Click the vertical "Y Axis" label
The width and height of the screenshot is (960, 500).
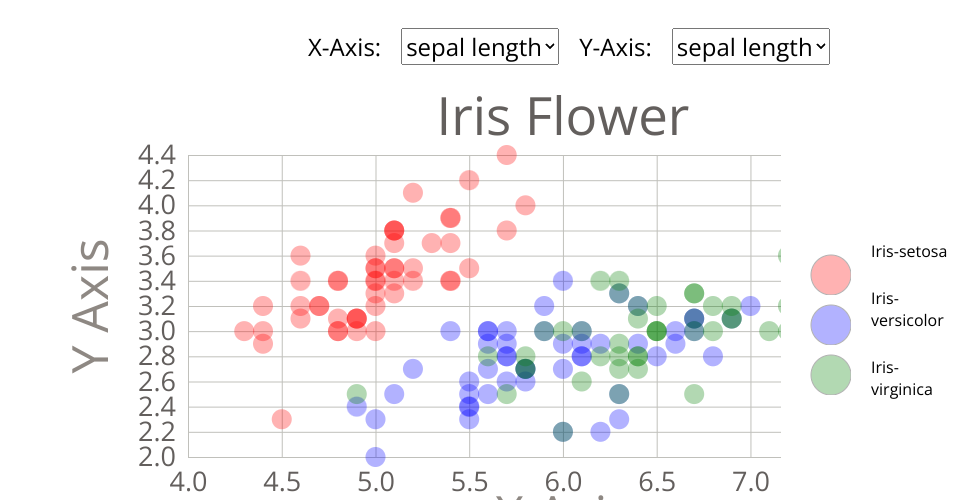[92, 306]
